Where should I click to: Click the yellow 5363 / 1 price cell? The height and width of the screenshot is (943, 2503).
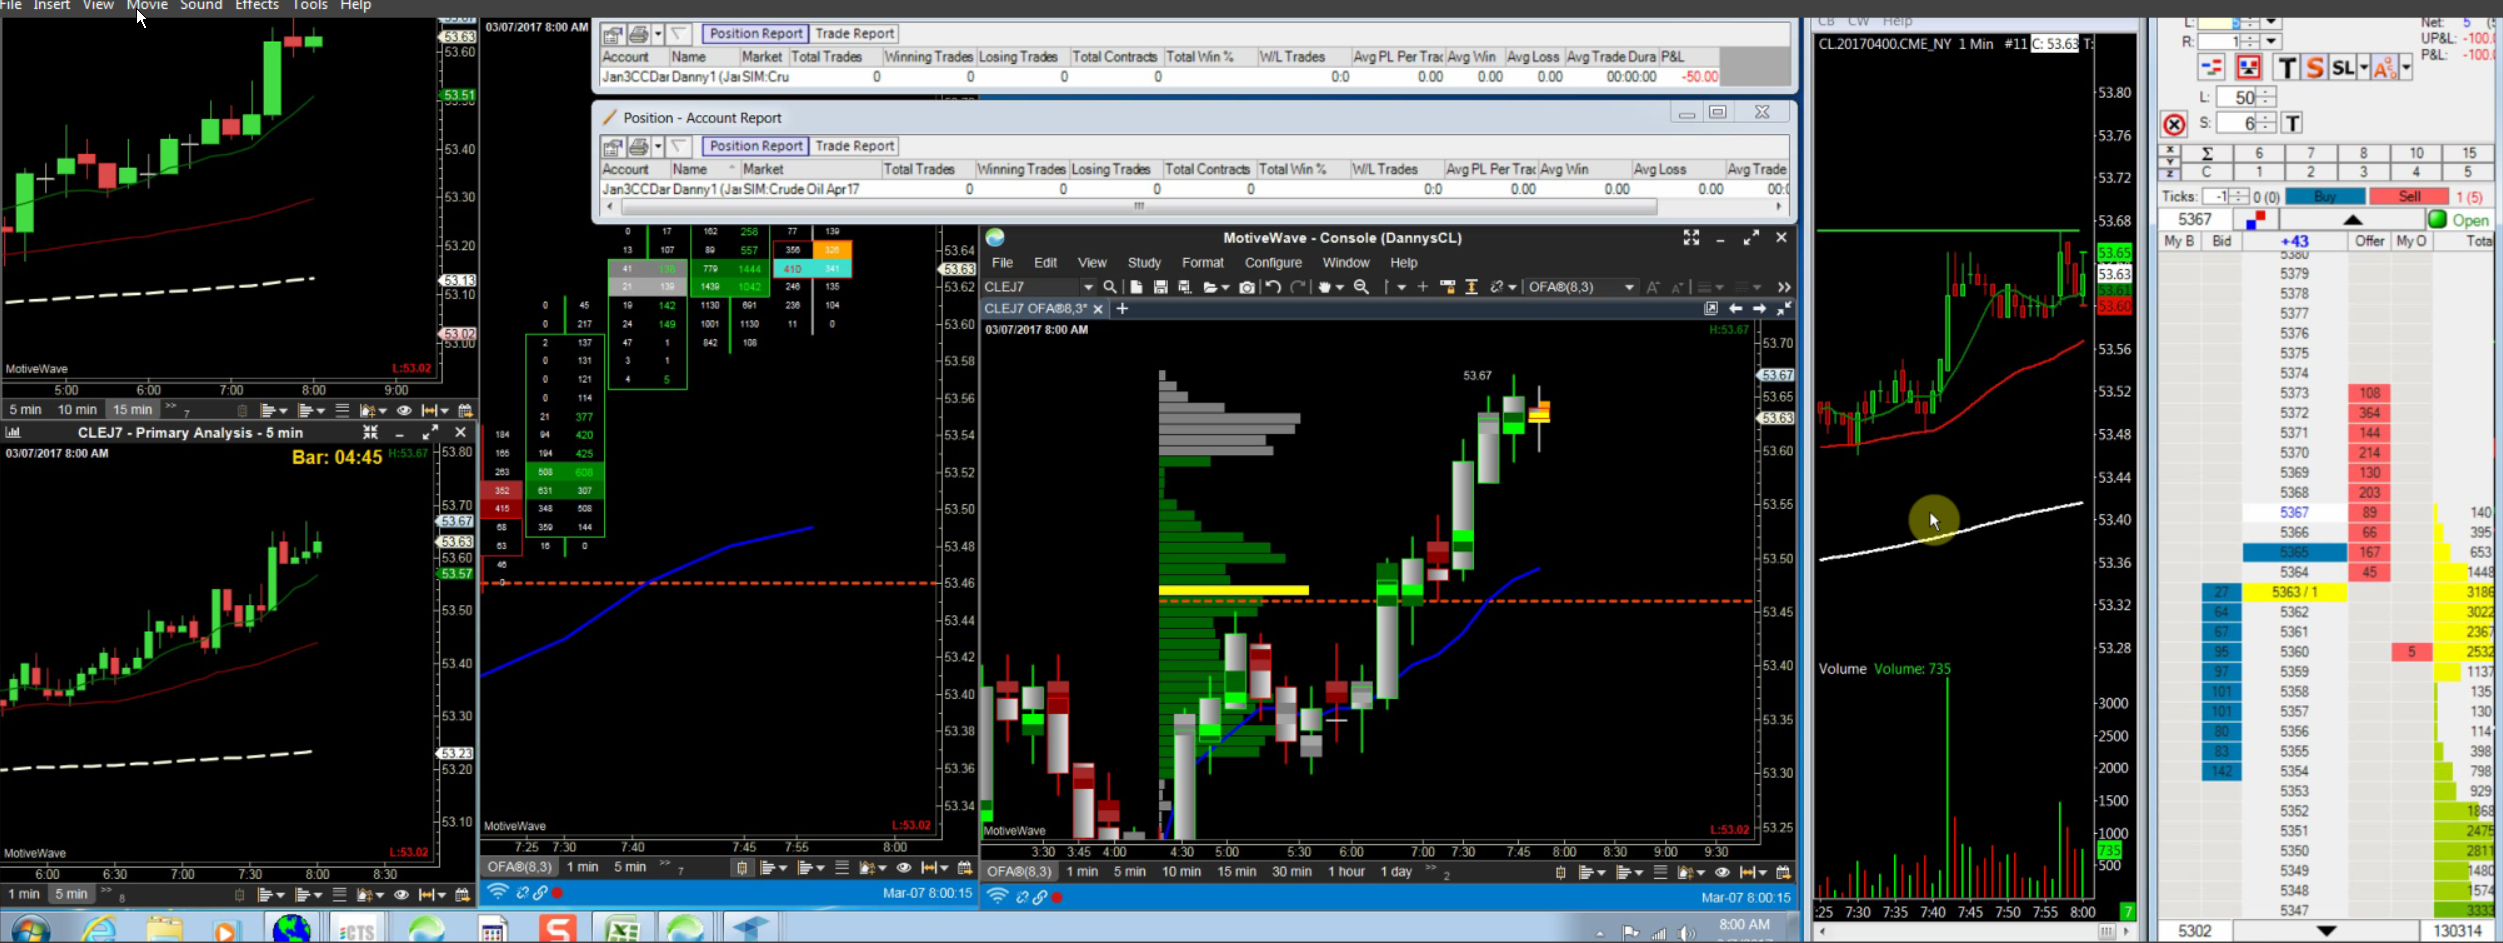point(2294,592)
